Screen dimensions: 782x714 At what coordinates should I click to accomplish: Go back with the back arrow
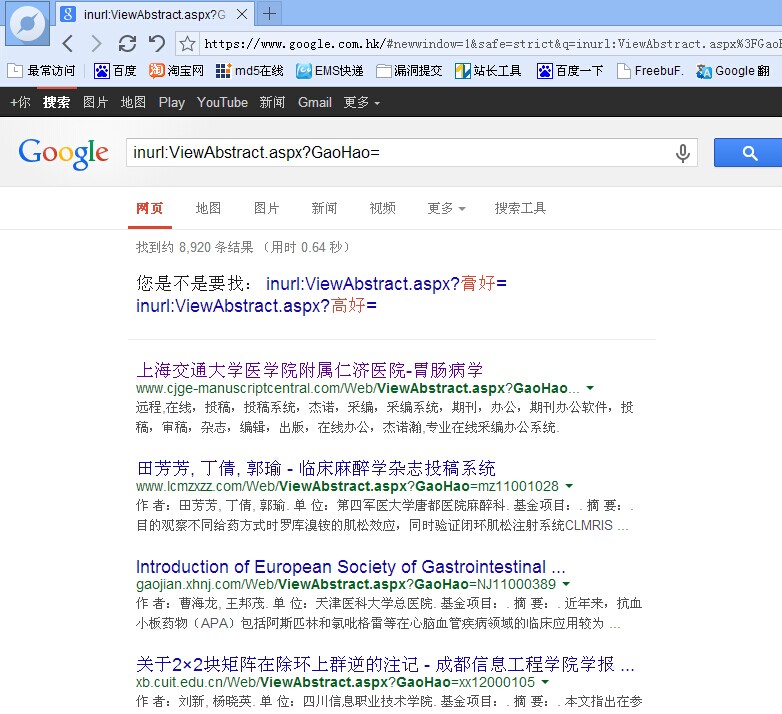click(68, 44)
